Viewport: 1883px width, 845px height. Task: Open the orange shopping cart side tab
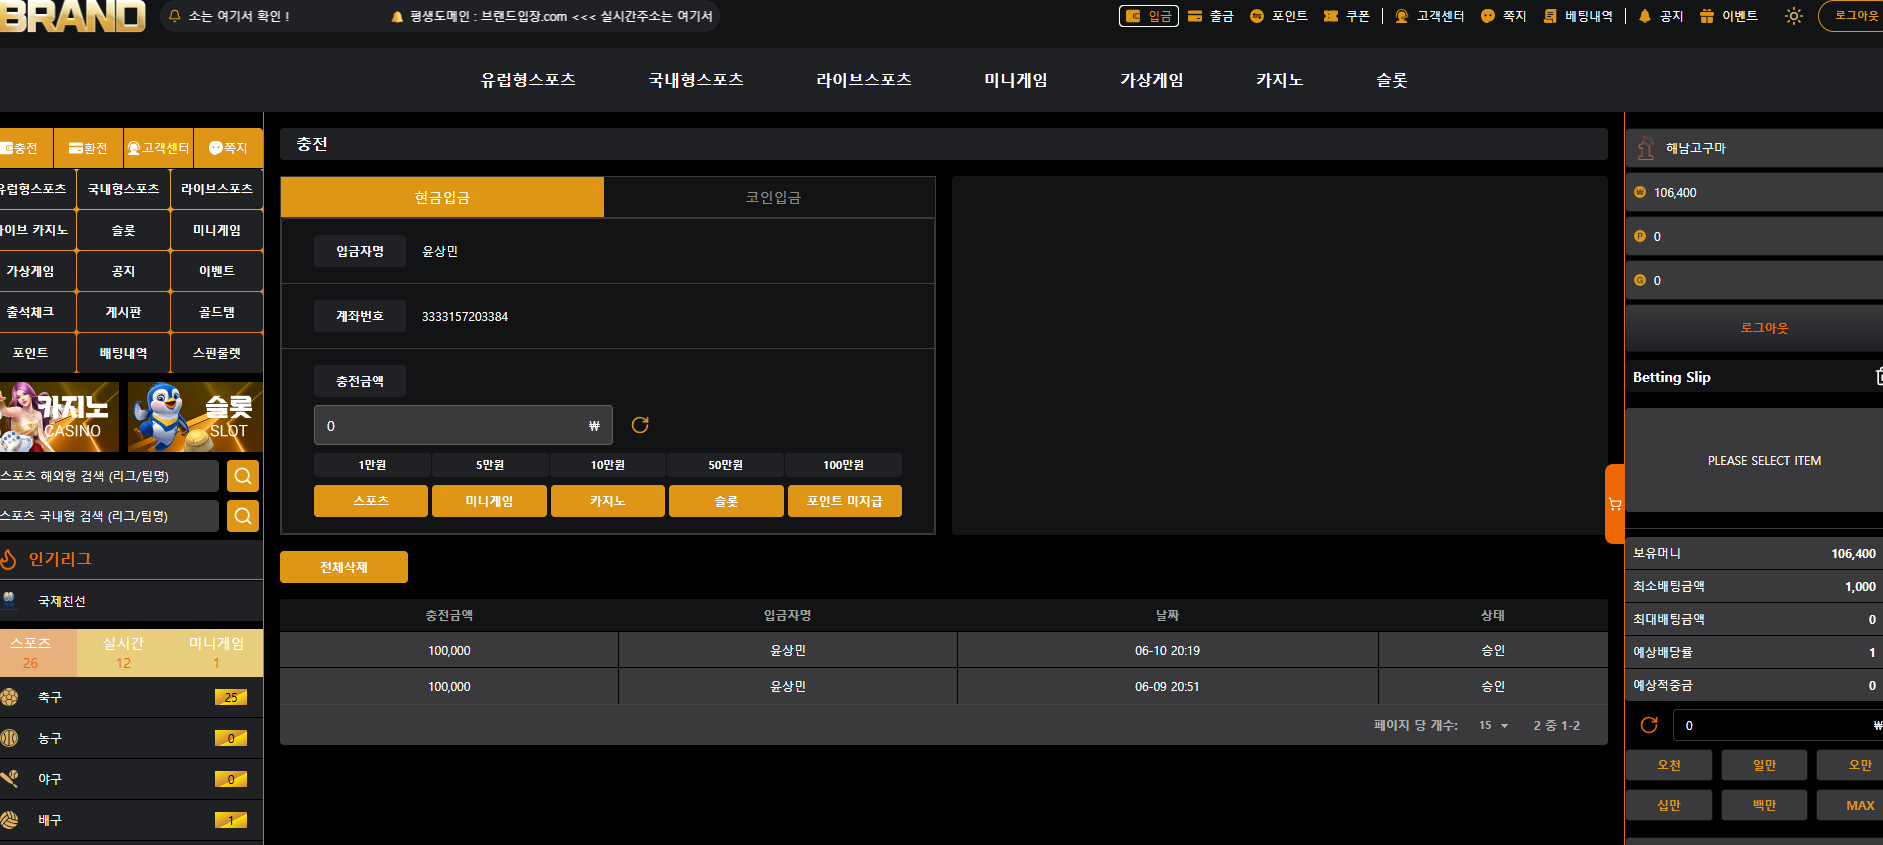coord(1614,504)
